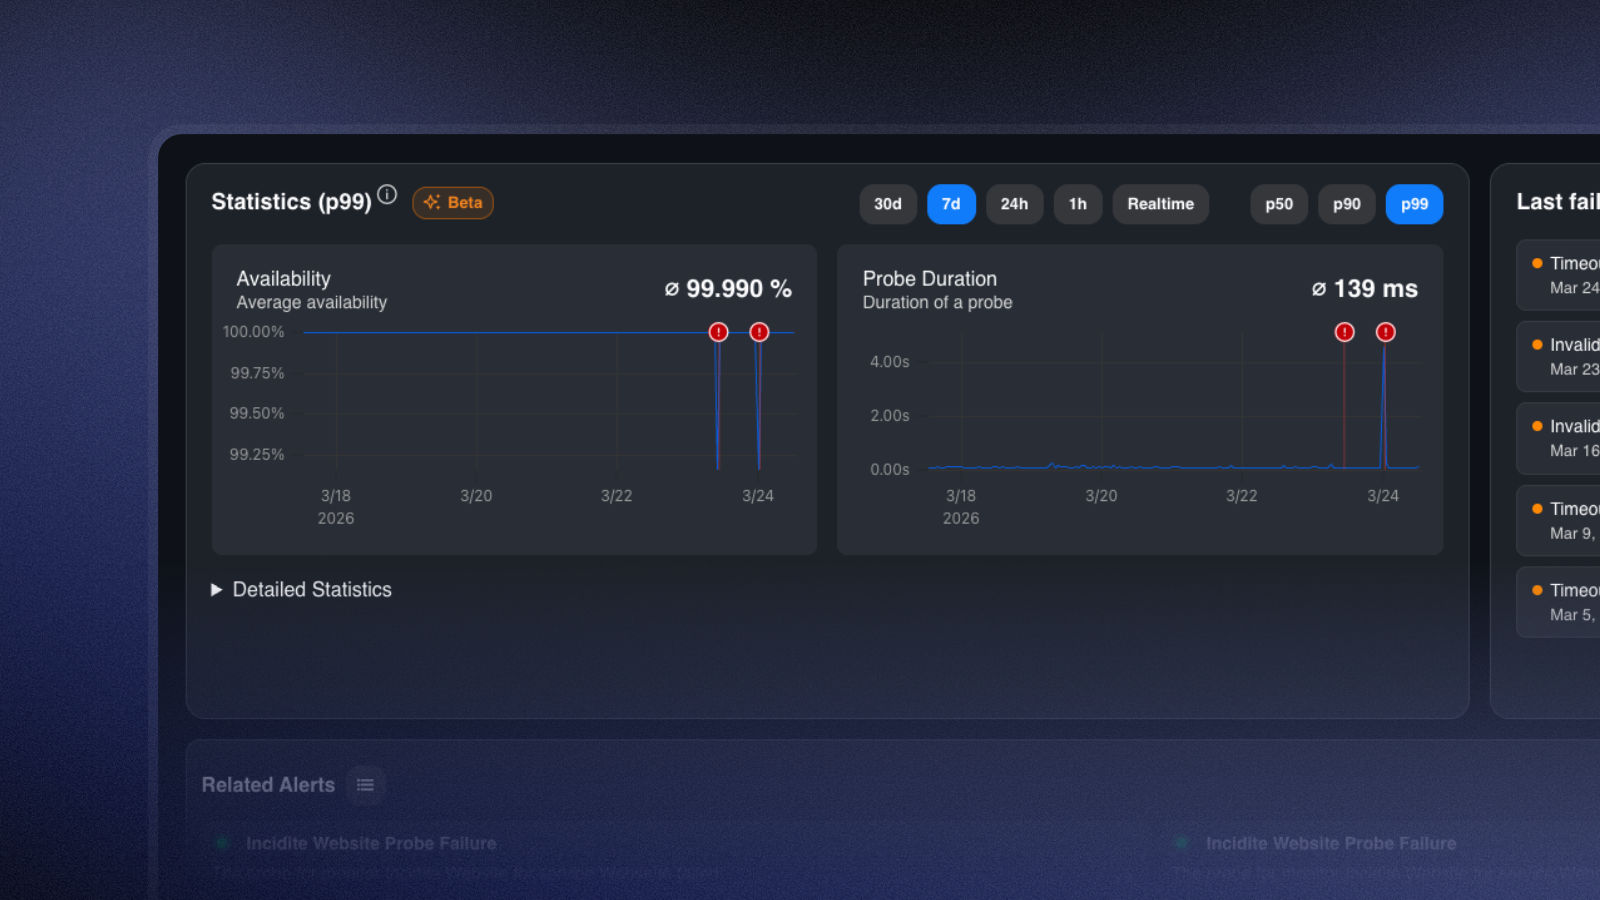The width and height of the screenshot is (1600, 900).
Task: Click the Probe Duration chart title
Action: 930,279
